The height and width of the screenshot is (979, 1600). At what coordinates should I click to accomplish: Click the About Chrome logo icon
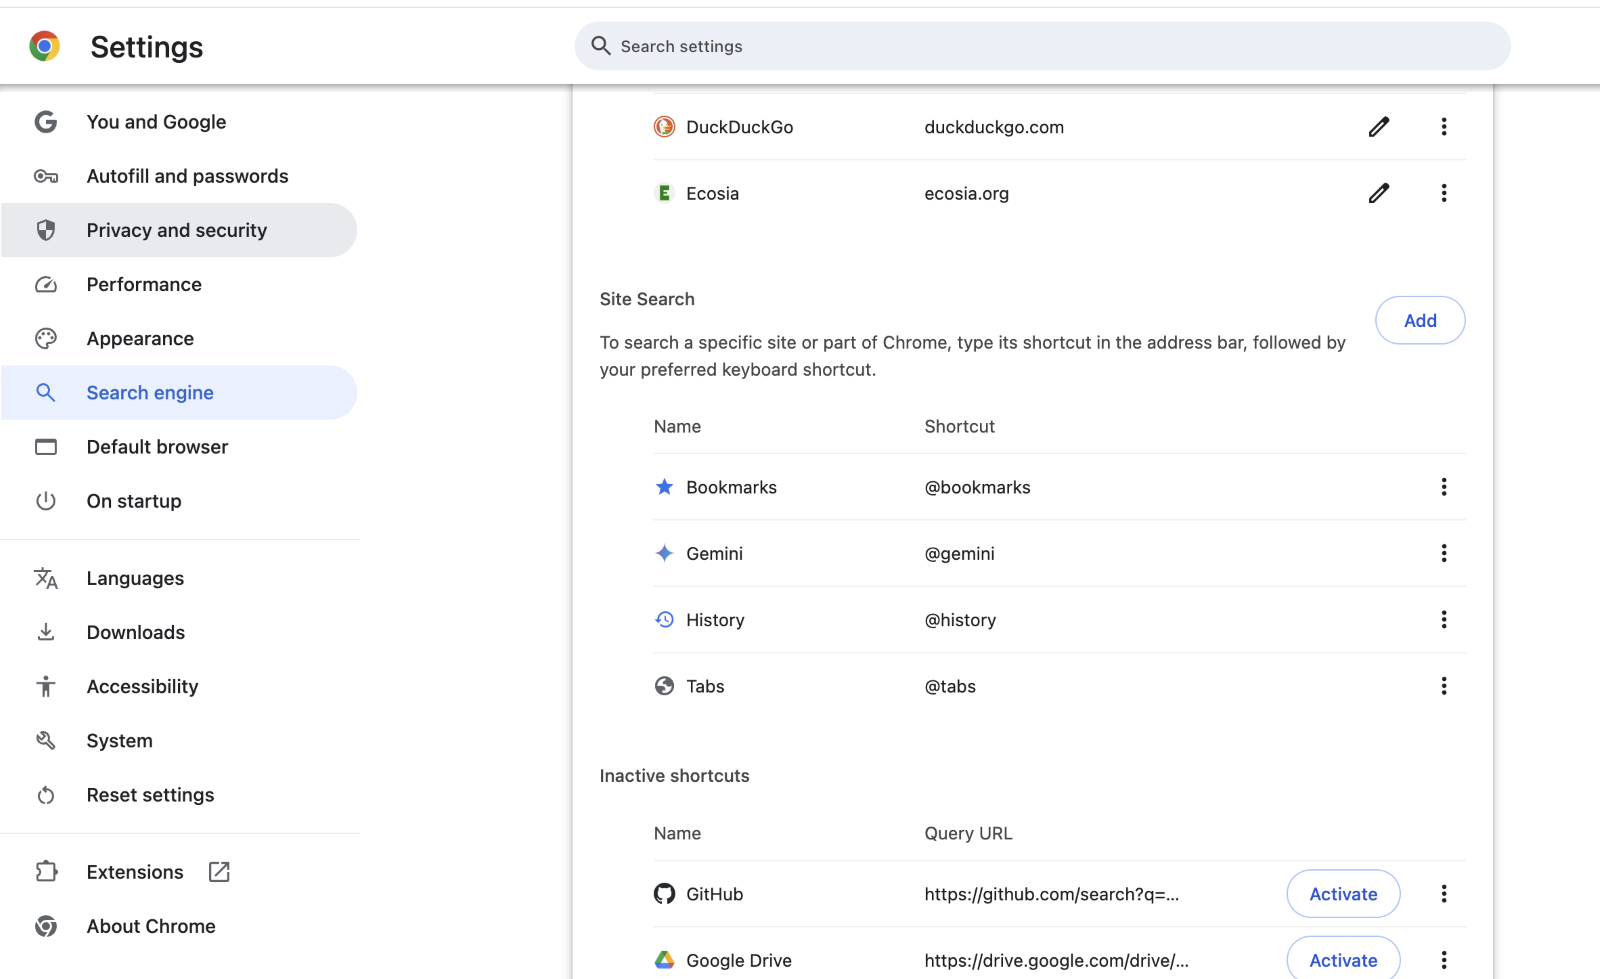pos(46,926)
